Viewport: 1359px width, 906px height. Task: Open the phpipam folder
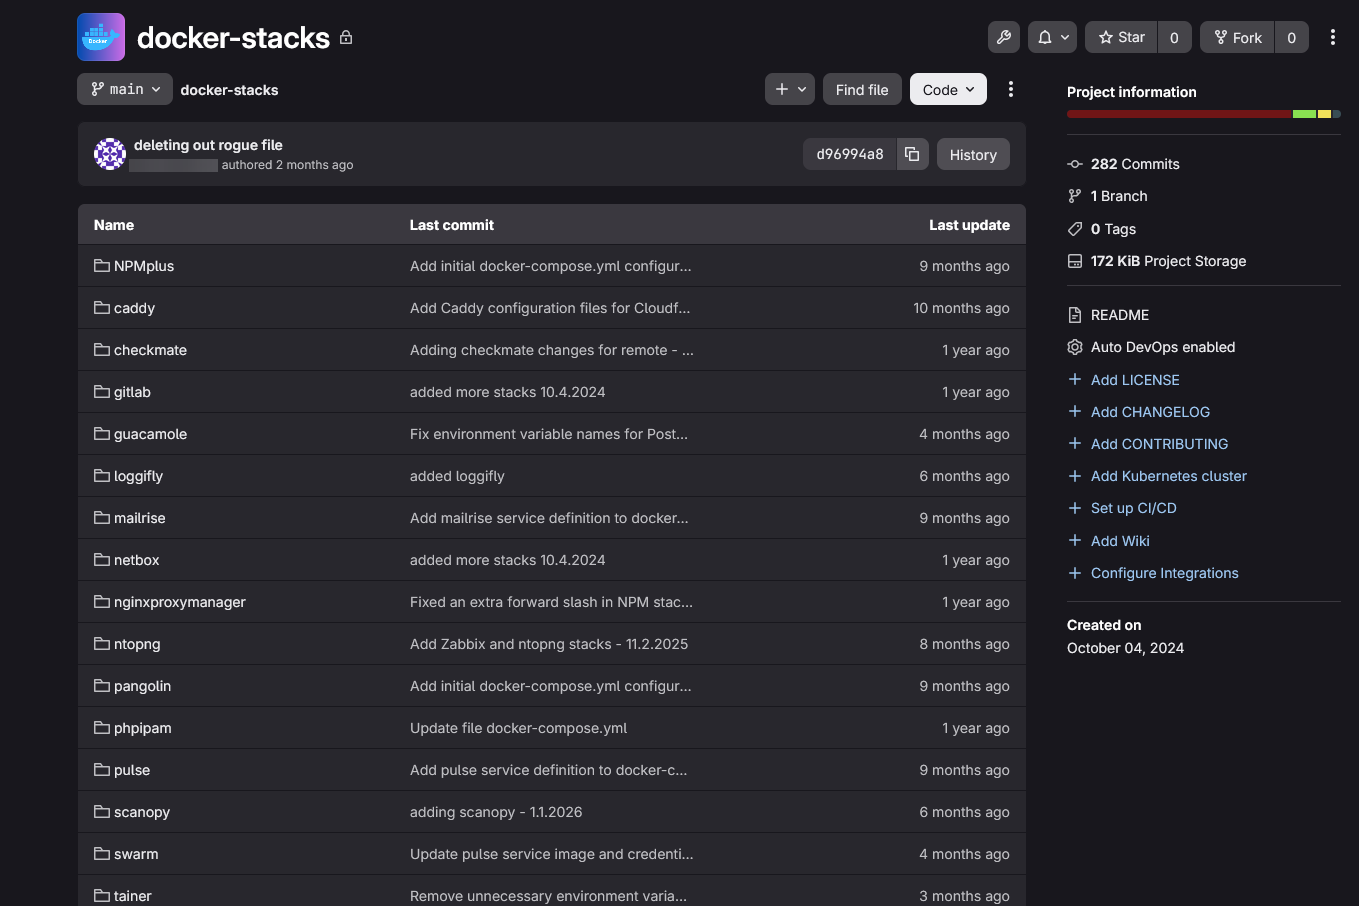coord(142,728)
